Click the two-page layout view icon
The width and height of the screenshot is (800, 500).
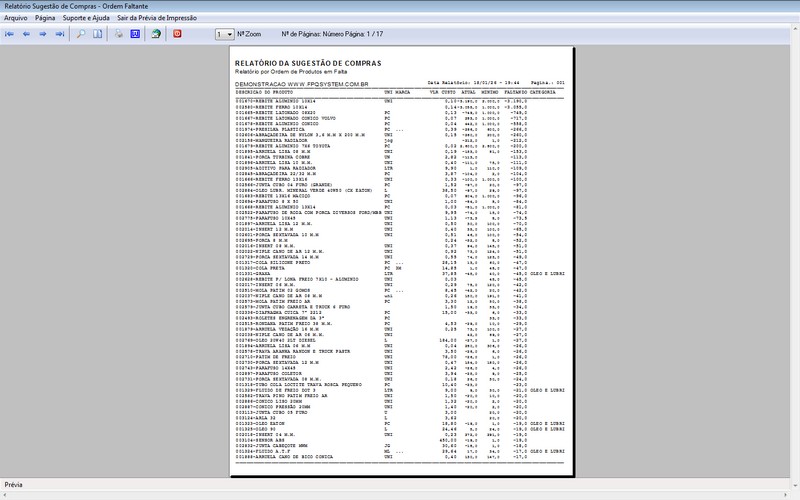98,34
